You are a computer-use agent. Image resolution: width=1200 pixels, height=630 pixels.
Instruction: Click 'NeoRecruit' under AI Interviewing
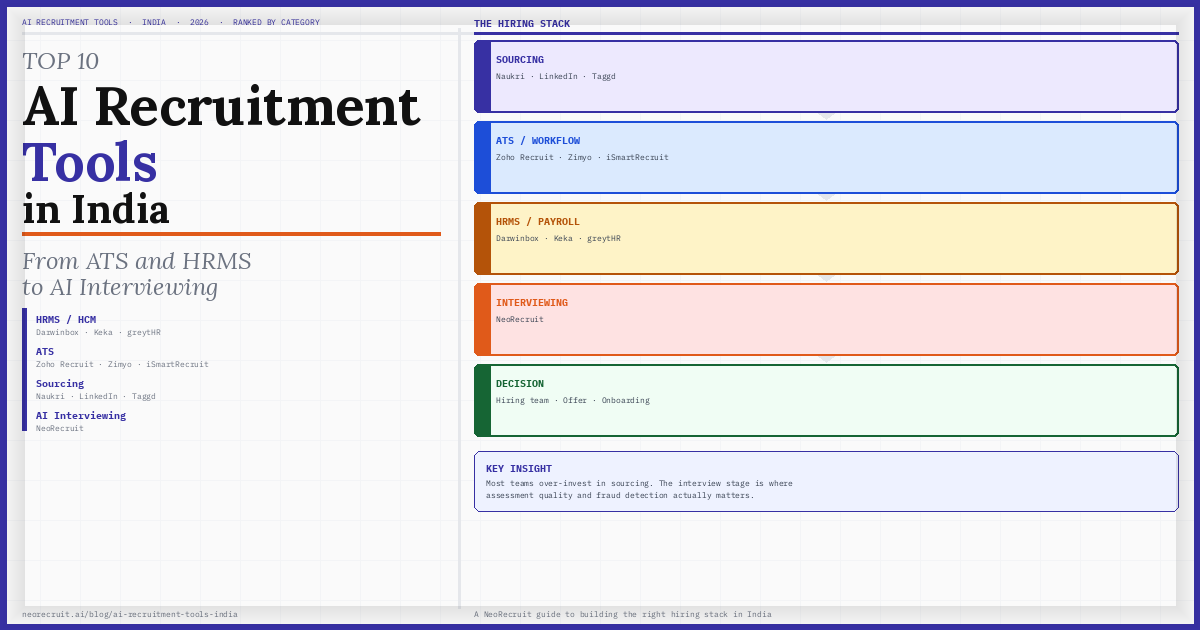tap(60, 429)
